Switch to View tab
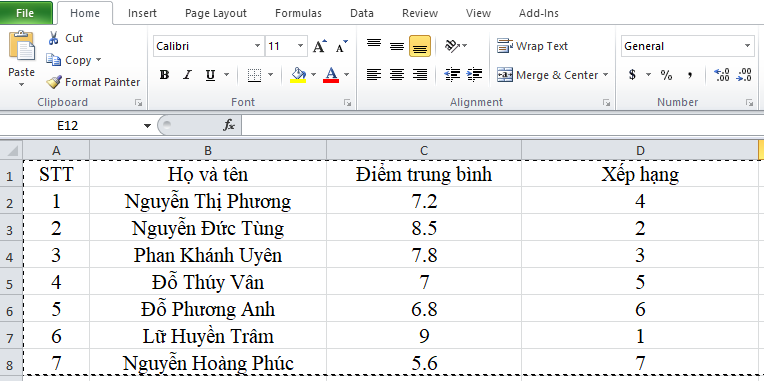The image size is (764, 381). click(x=478, y=13)
